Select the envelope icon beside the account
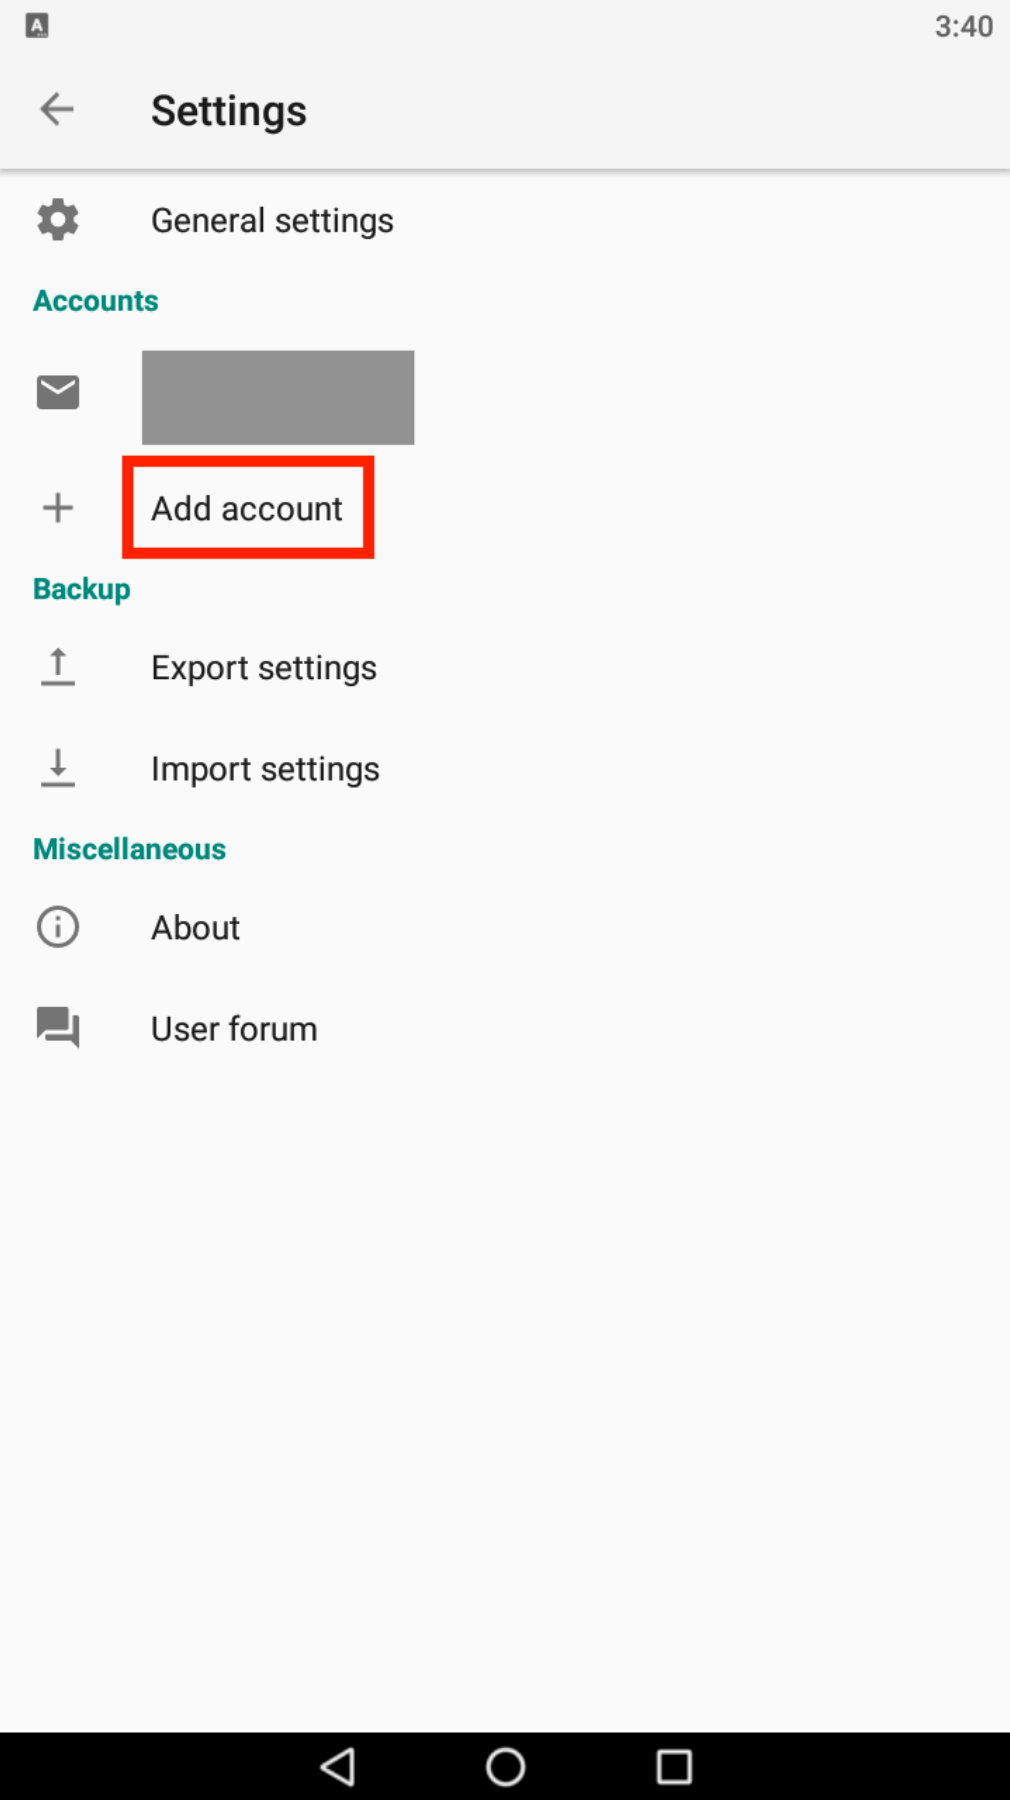This screenshot has height=1800, width=1010. pyautogui.click(x=57, y=390)
